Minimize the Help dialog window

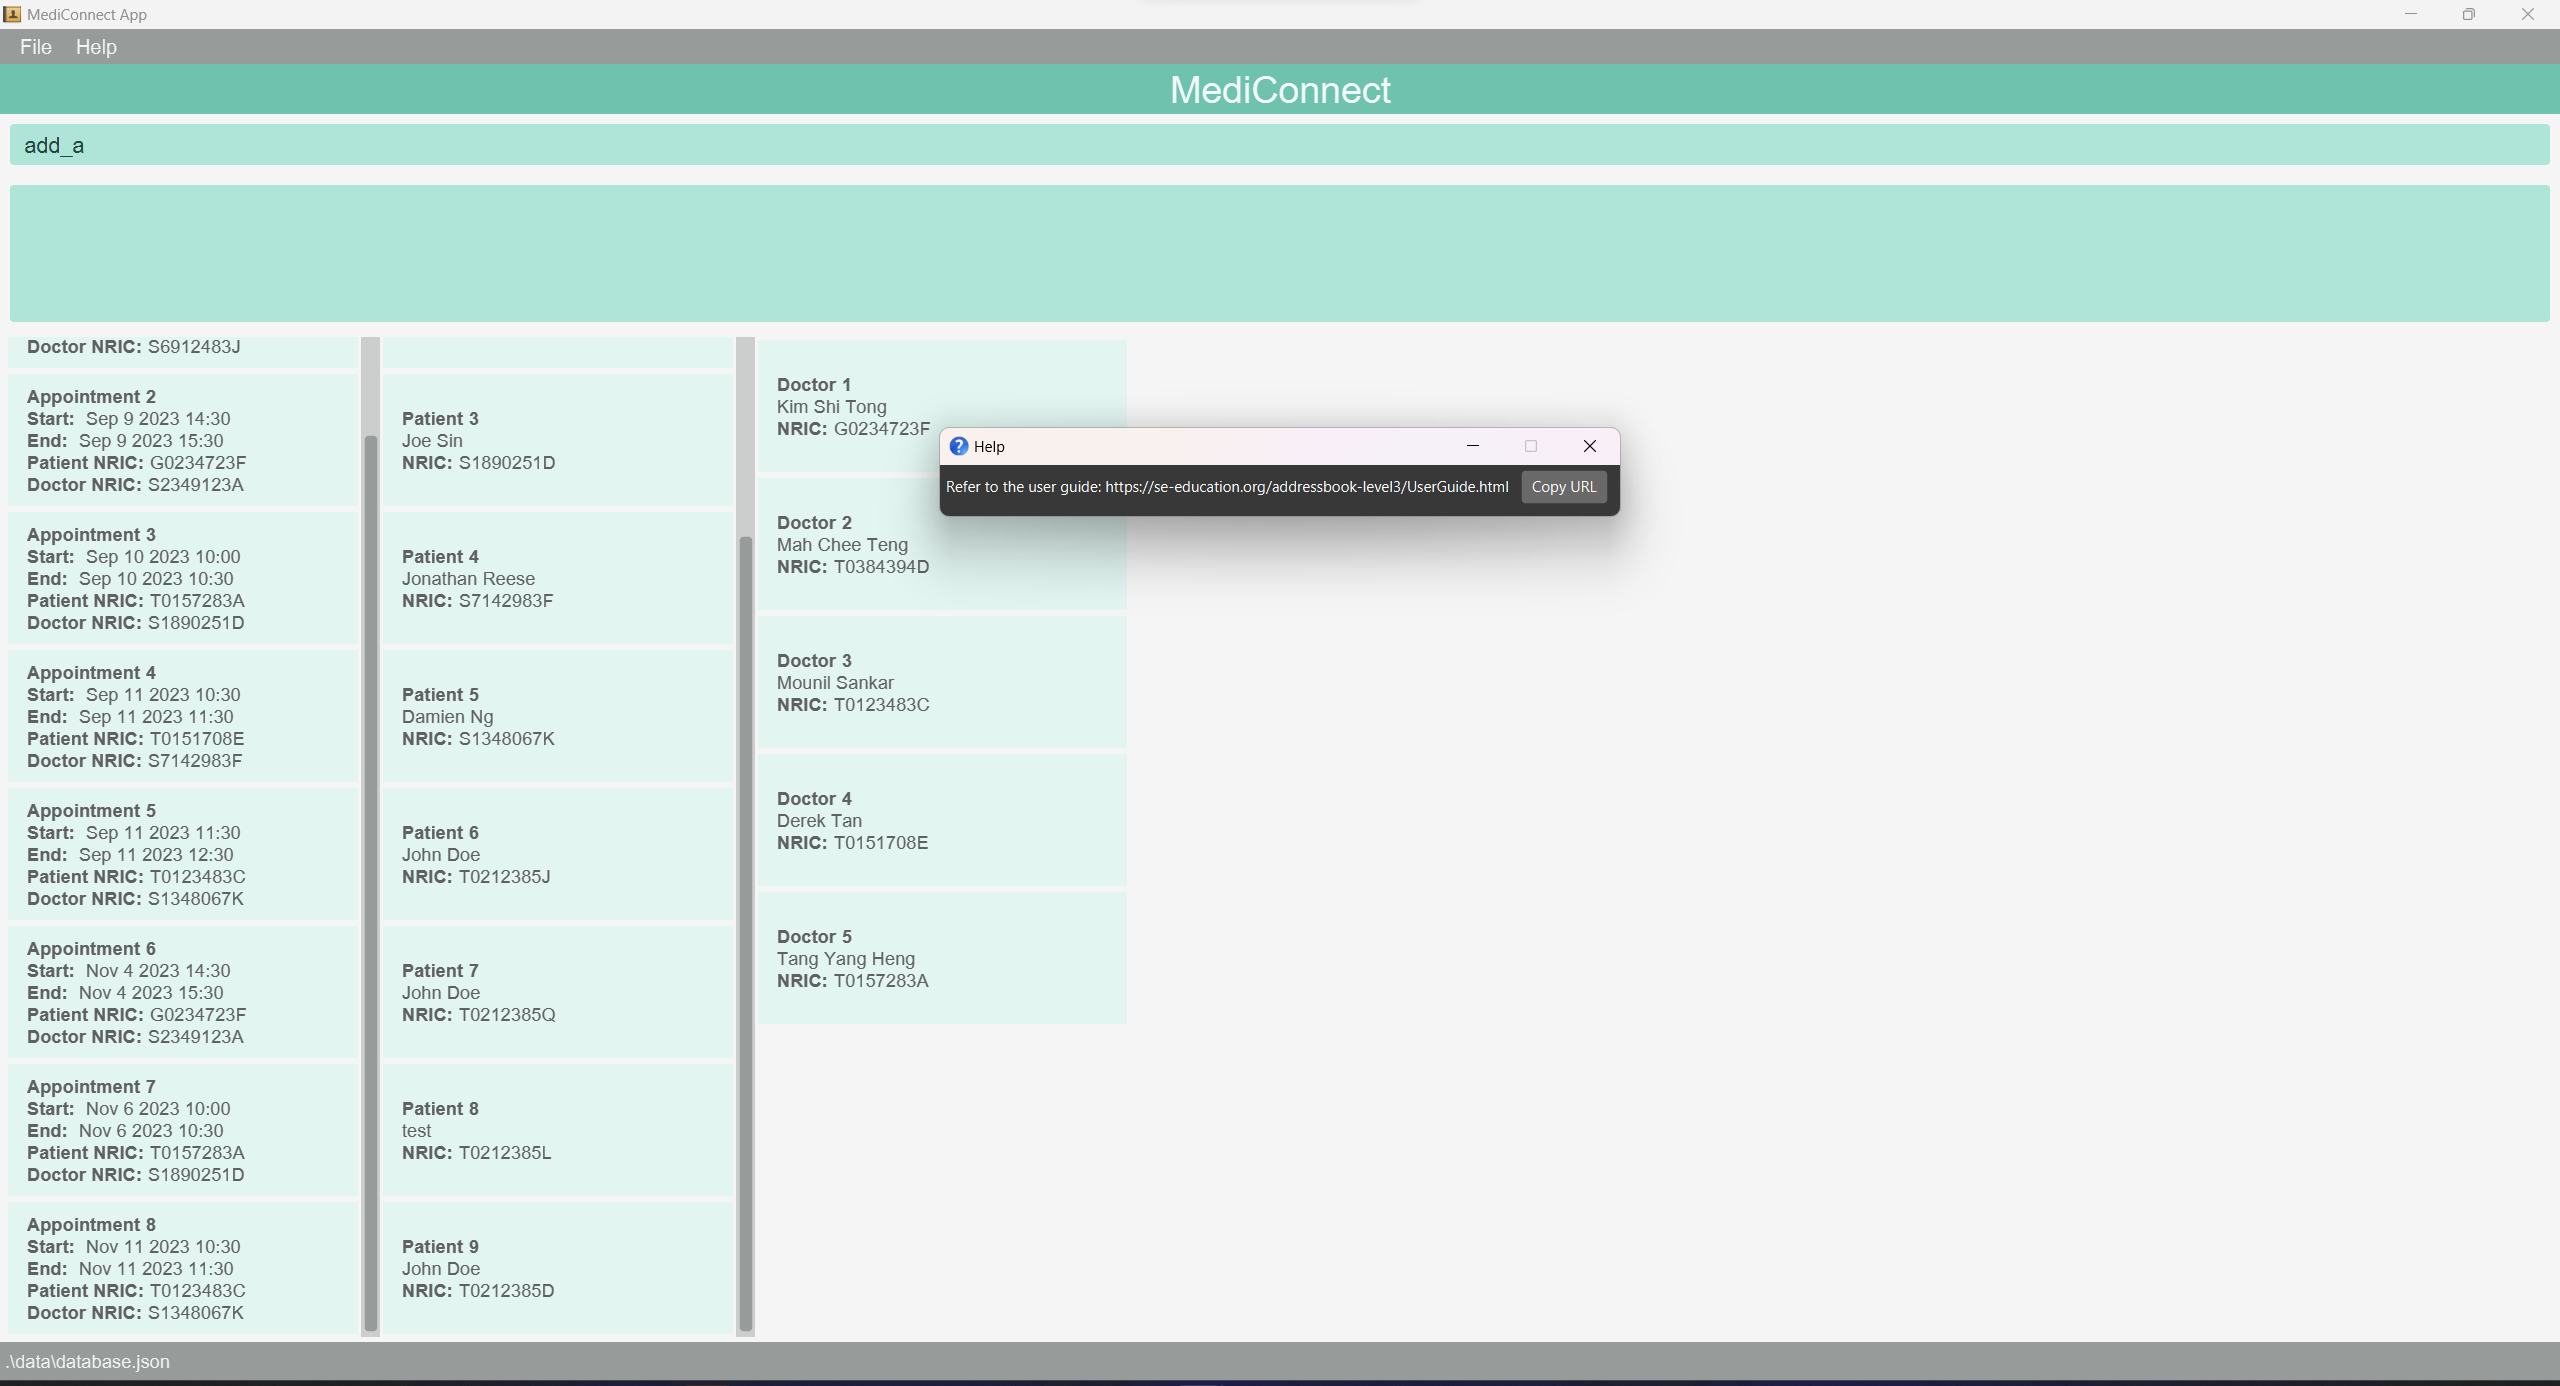(x=1472, y=446)
